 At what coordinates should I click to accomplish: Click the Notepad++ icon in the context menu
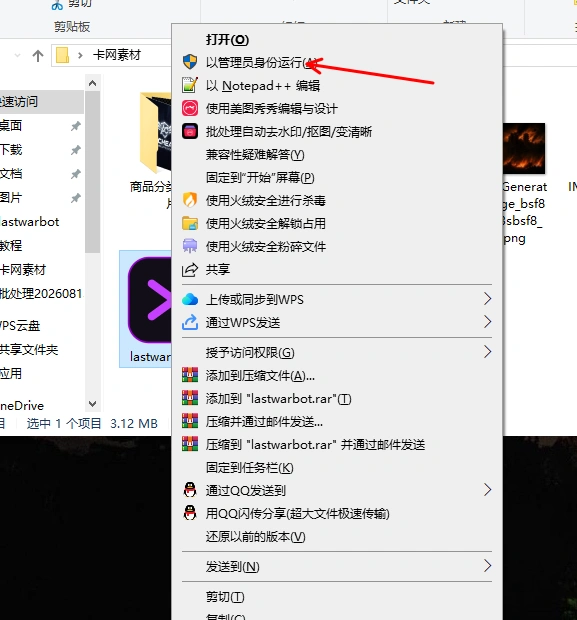tap(190, 85)
